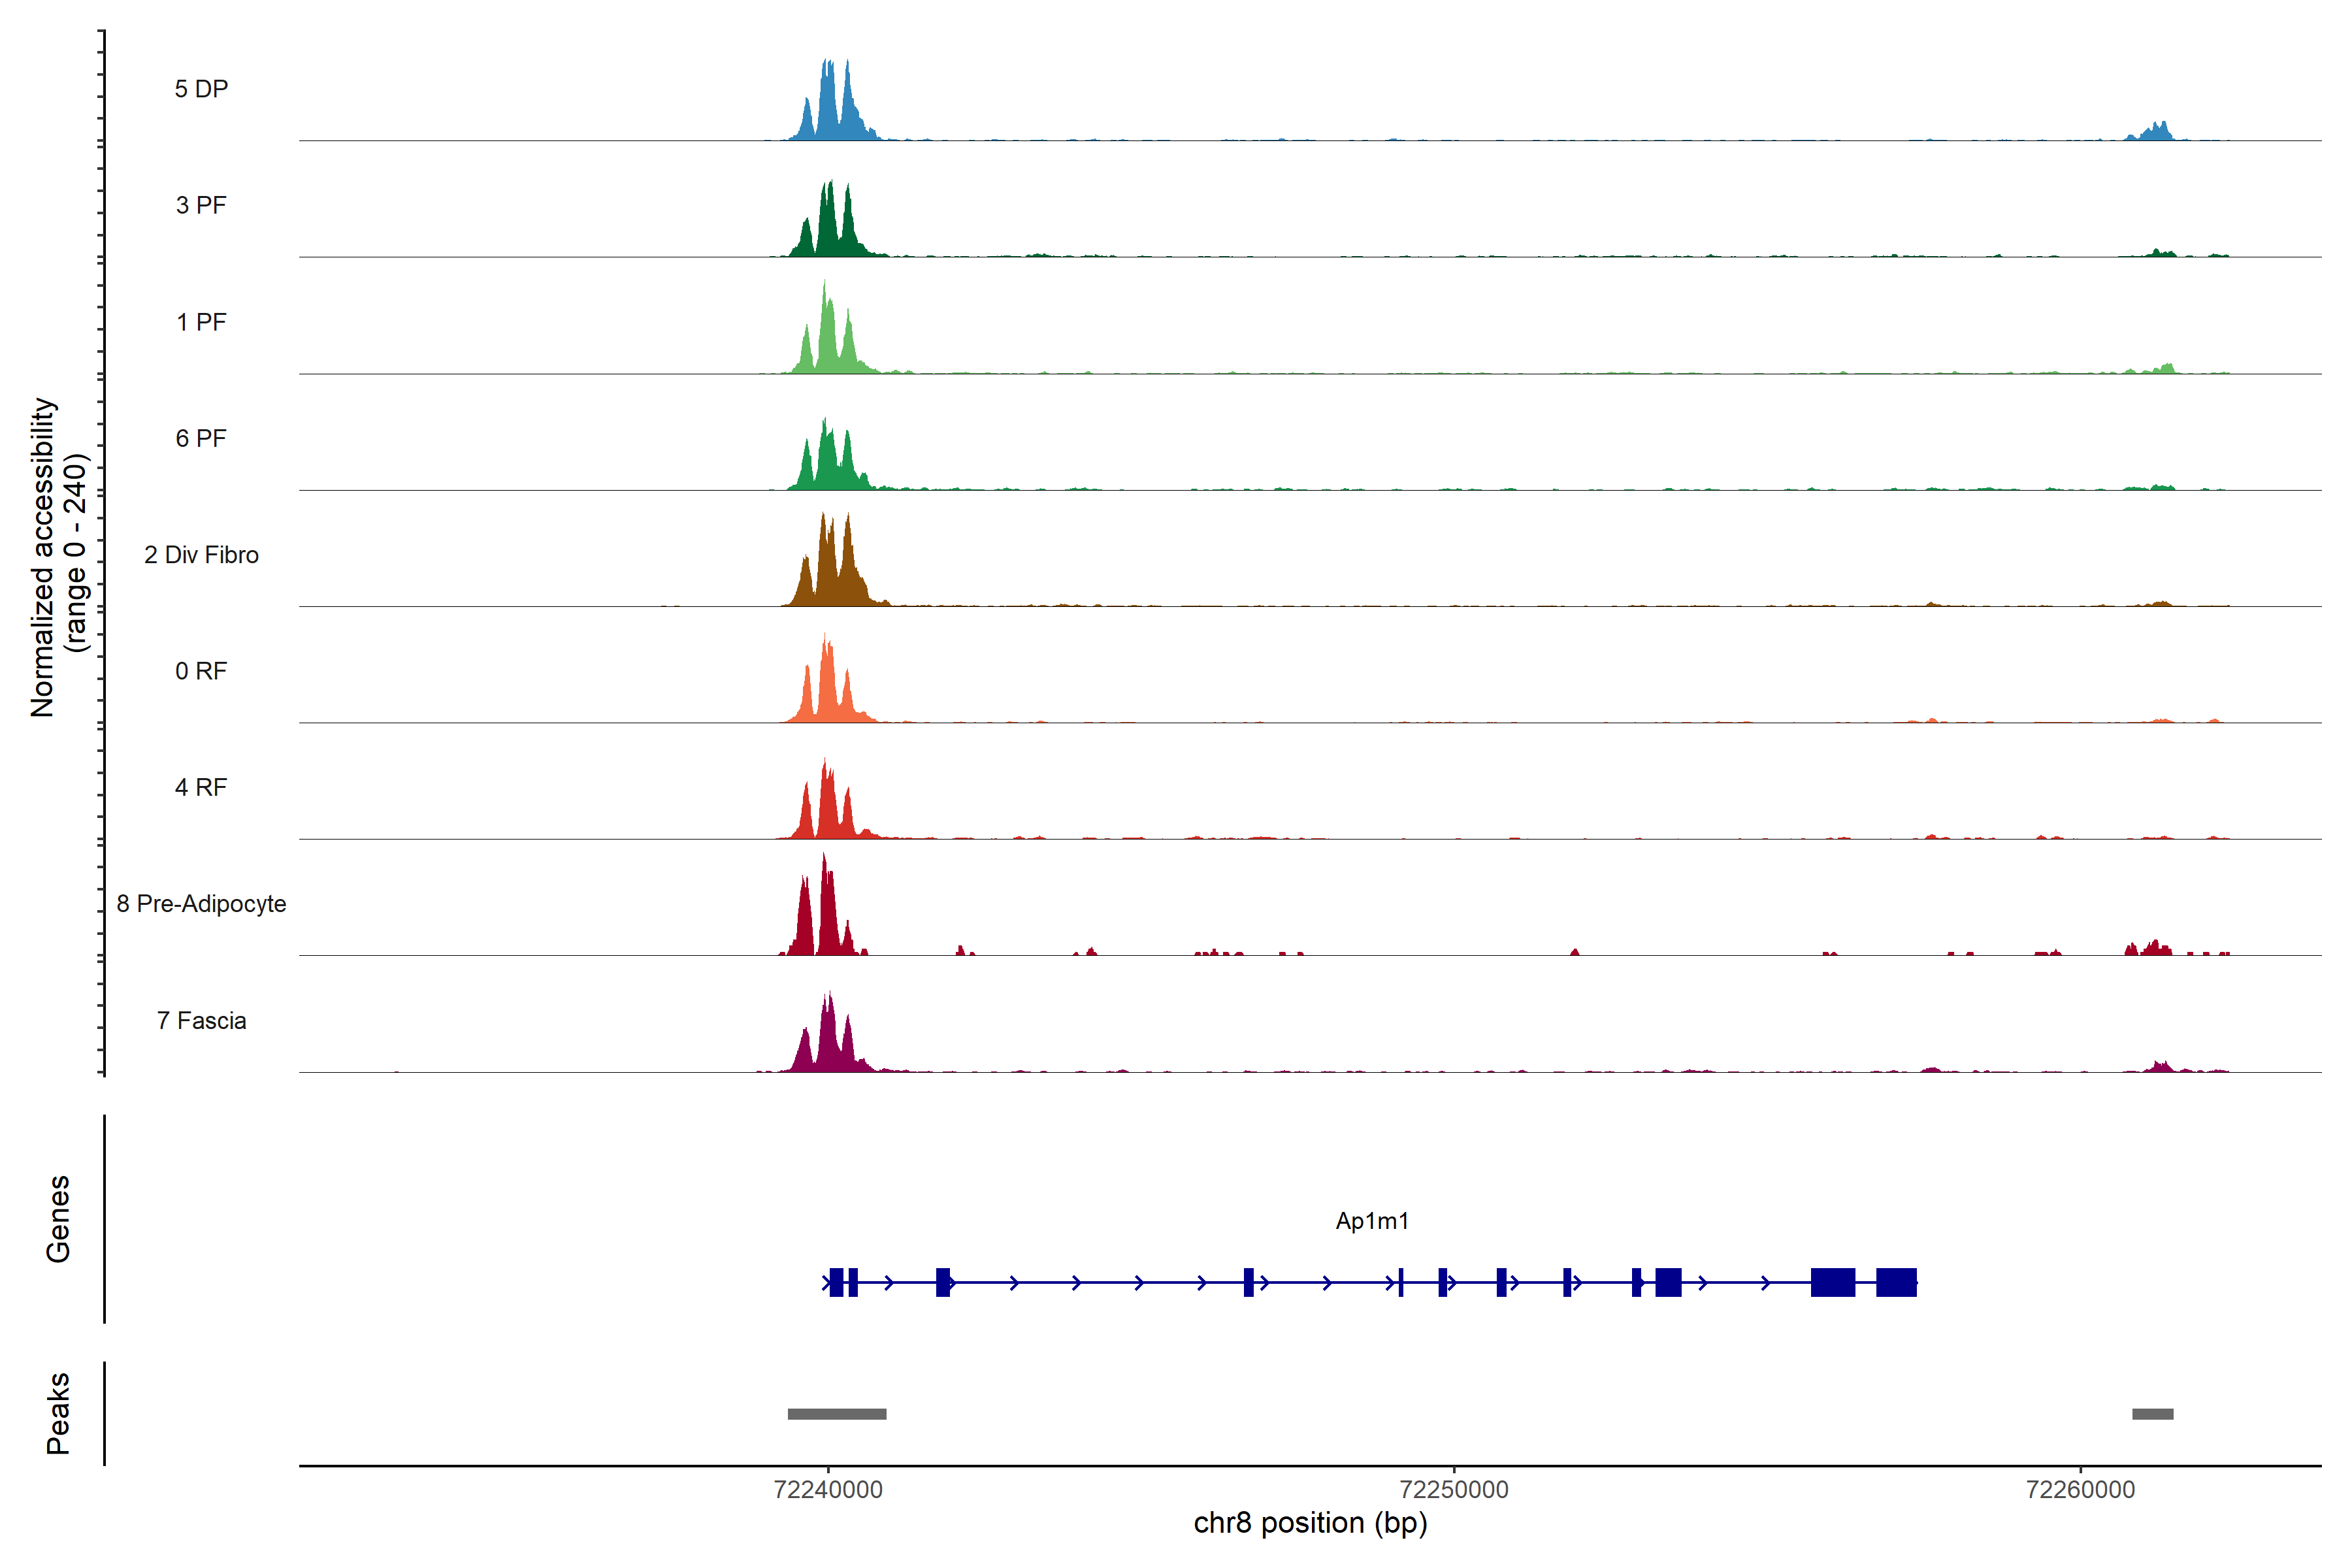Click the 3 PF track label
The height and width of the screenshot is (1568, 2352).
pos(201,205)
